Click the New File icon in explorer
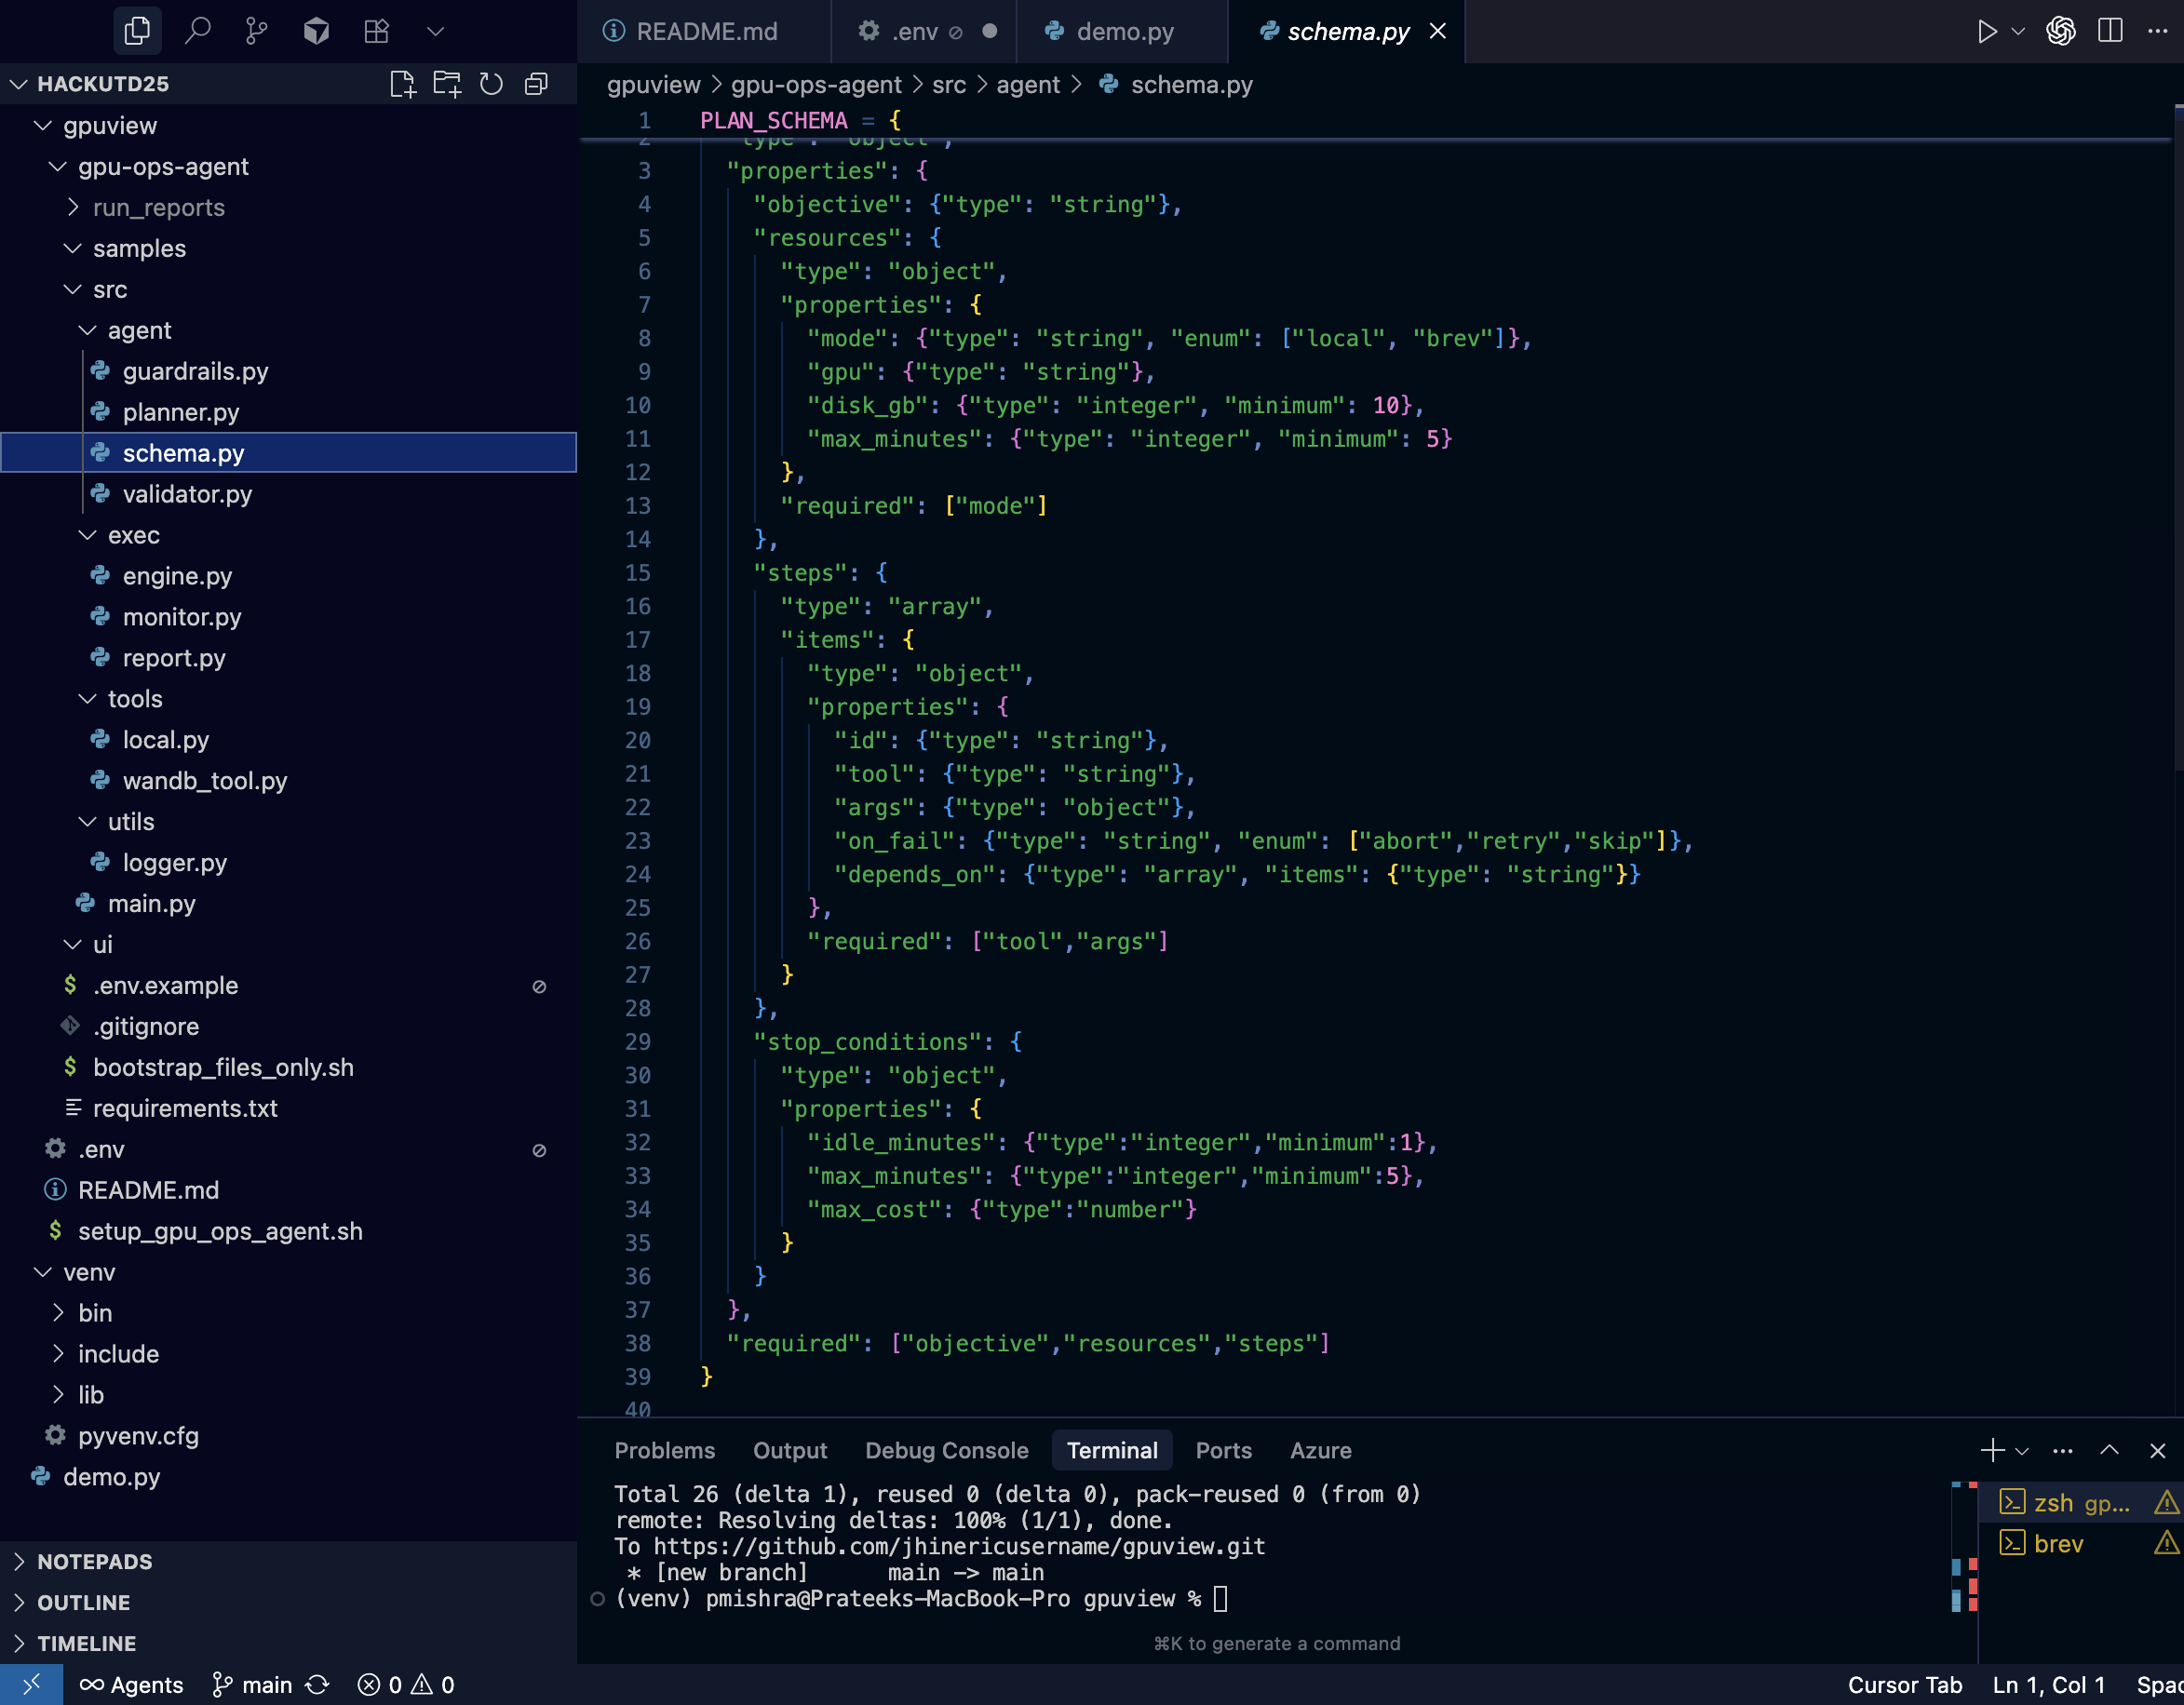This screenshot has height=1705, width=2184. pyautogui.click(x=402, y=84)
